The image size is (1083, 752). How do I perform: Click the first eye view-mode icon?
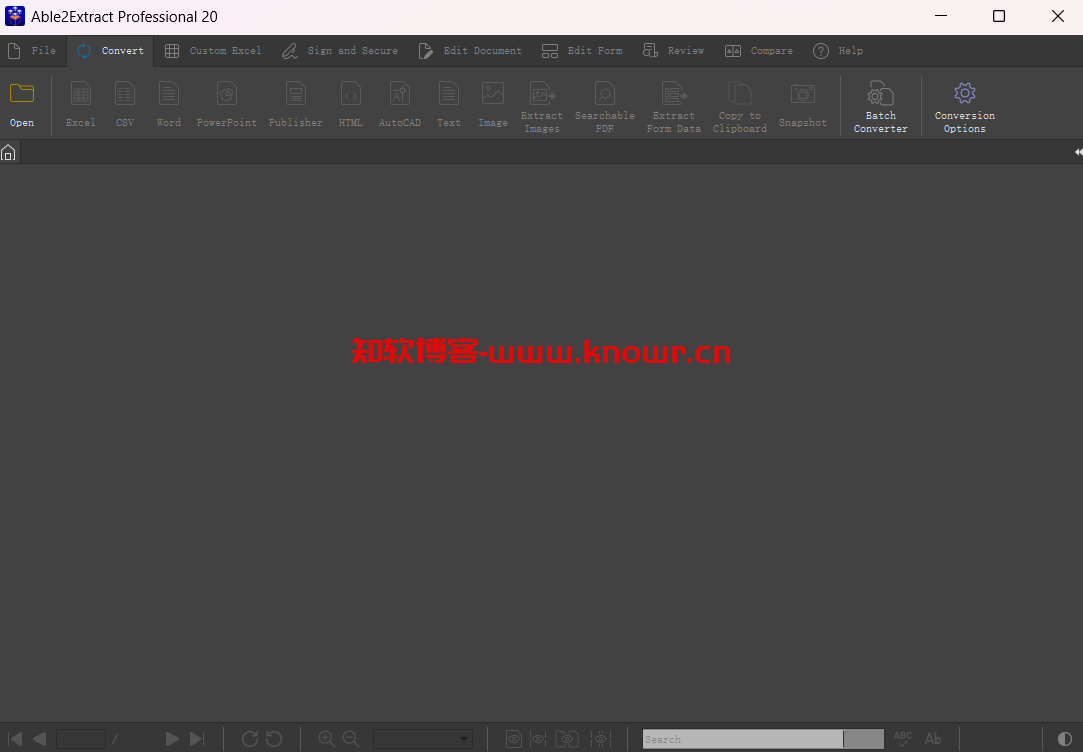pyautogui.click(x=514, y=739)
